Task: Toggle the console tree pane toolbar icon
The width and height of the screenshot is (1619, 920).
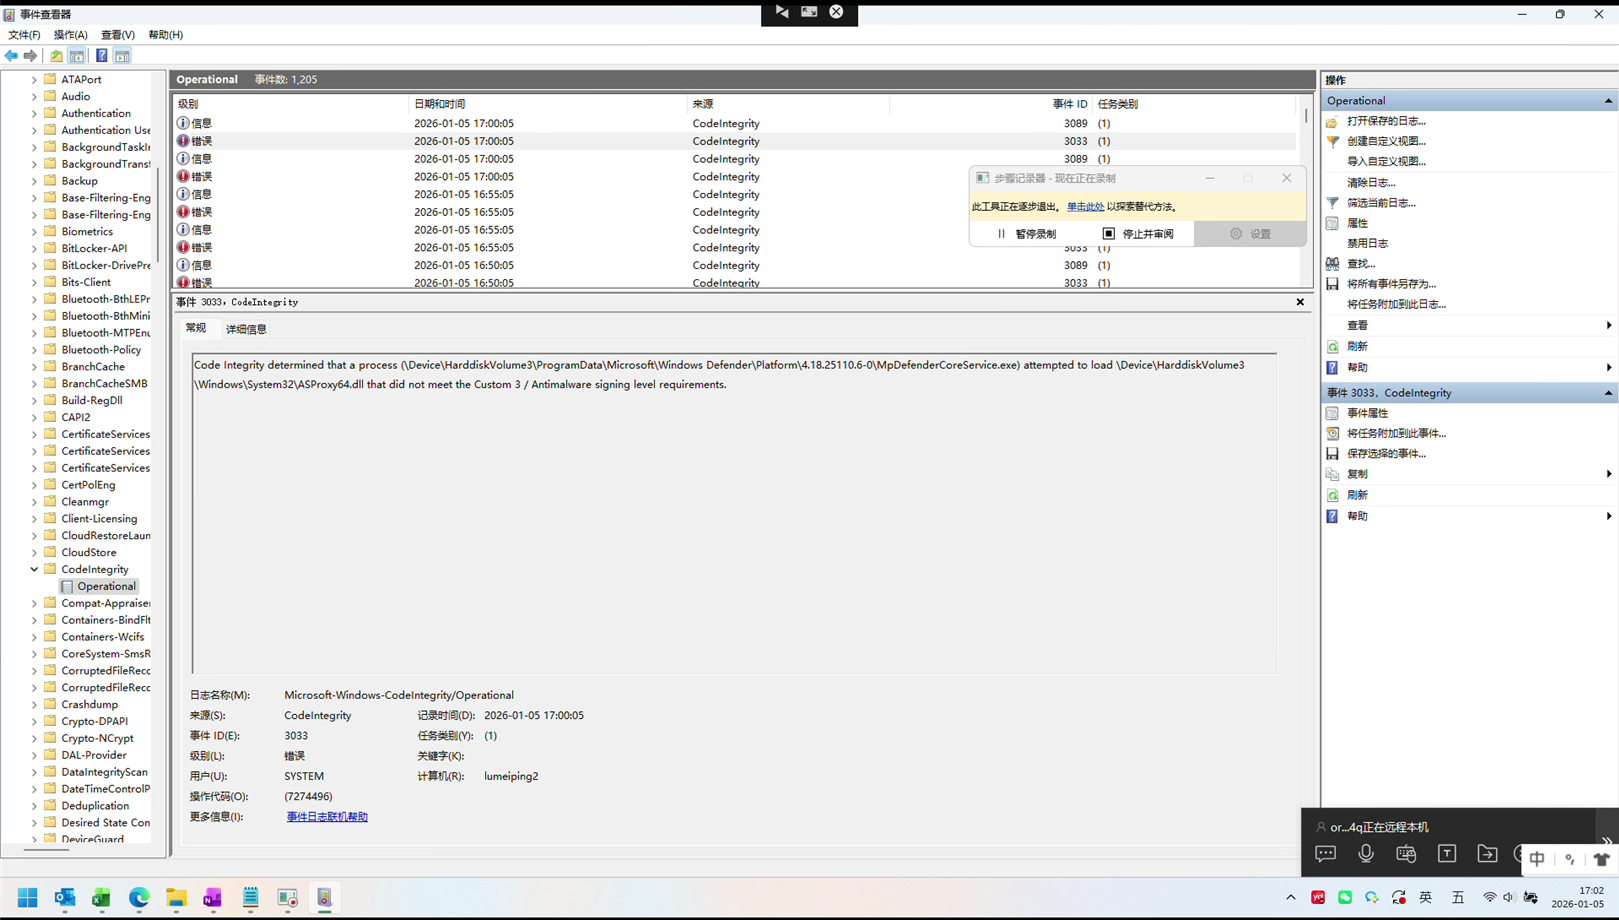Action: click(x=77, y=56)
